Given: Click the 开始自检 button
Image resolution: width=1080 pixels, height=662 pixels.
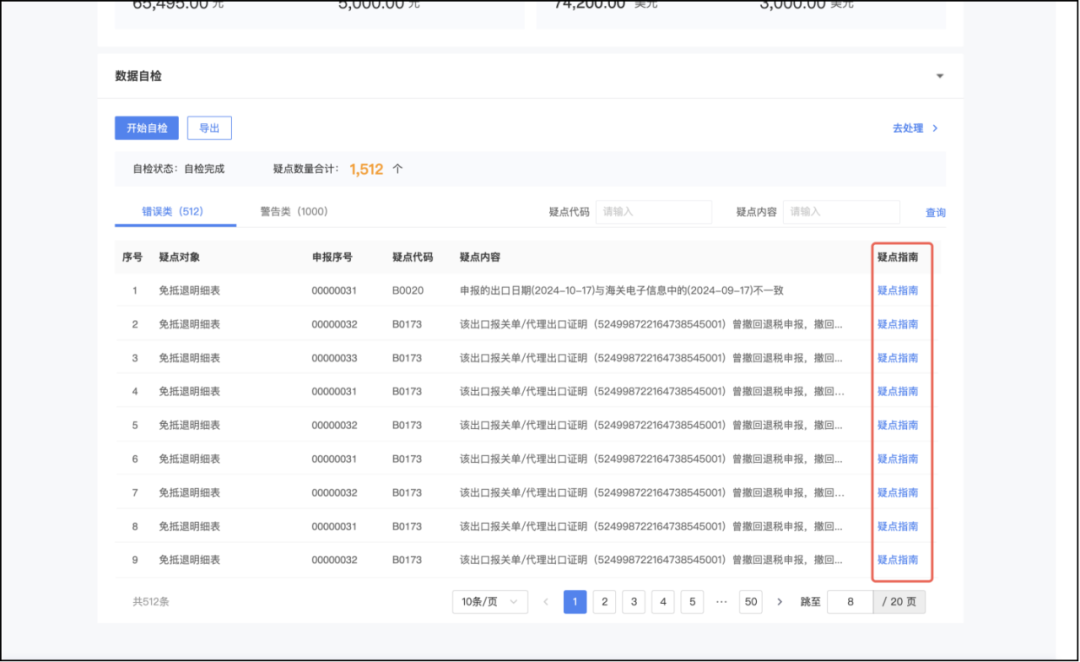Looking at the screenshot, I should pos(146,128).
